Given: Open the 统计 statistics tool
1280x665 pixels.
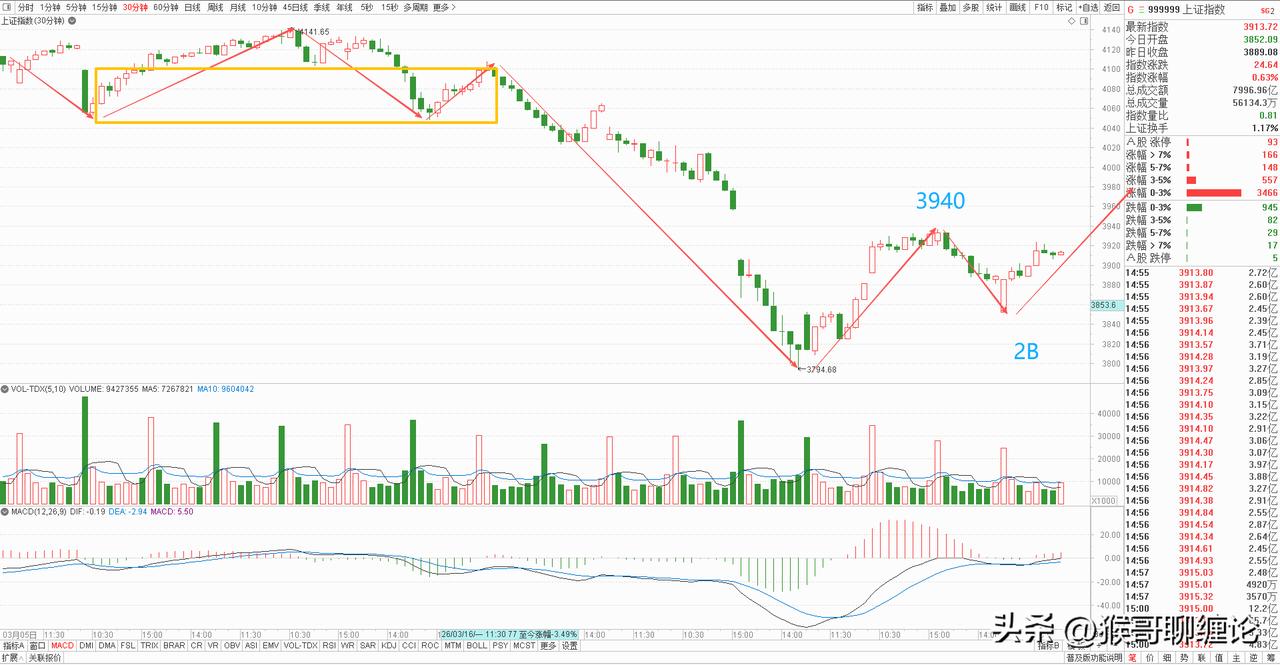Looking at the screenshot, I should click(x=994, y=7).
